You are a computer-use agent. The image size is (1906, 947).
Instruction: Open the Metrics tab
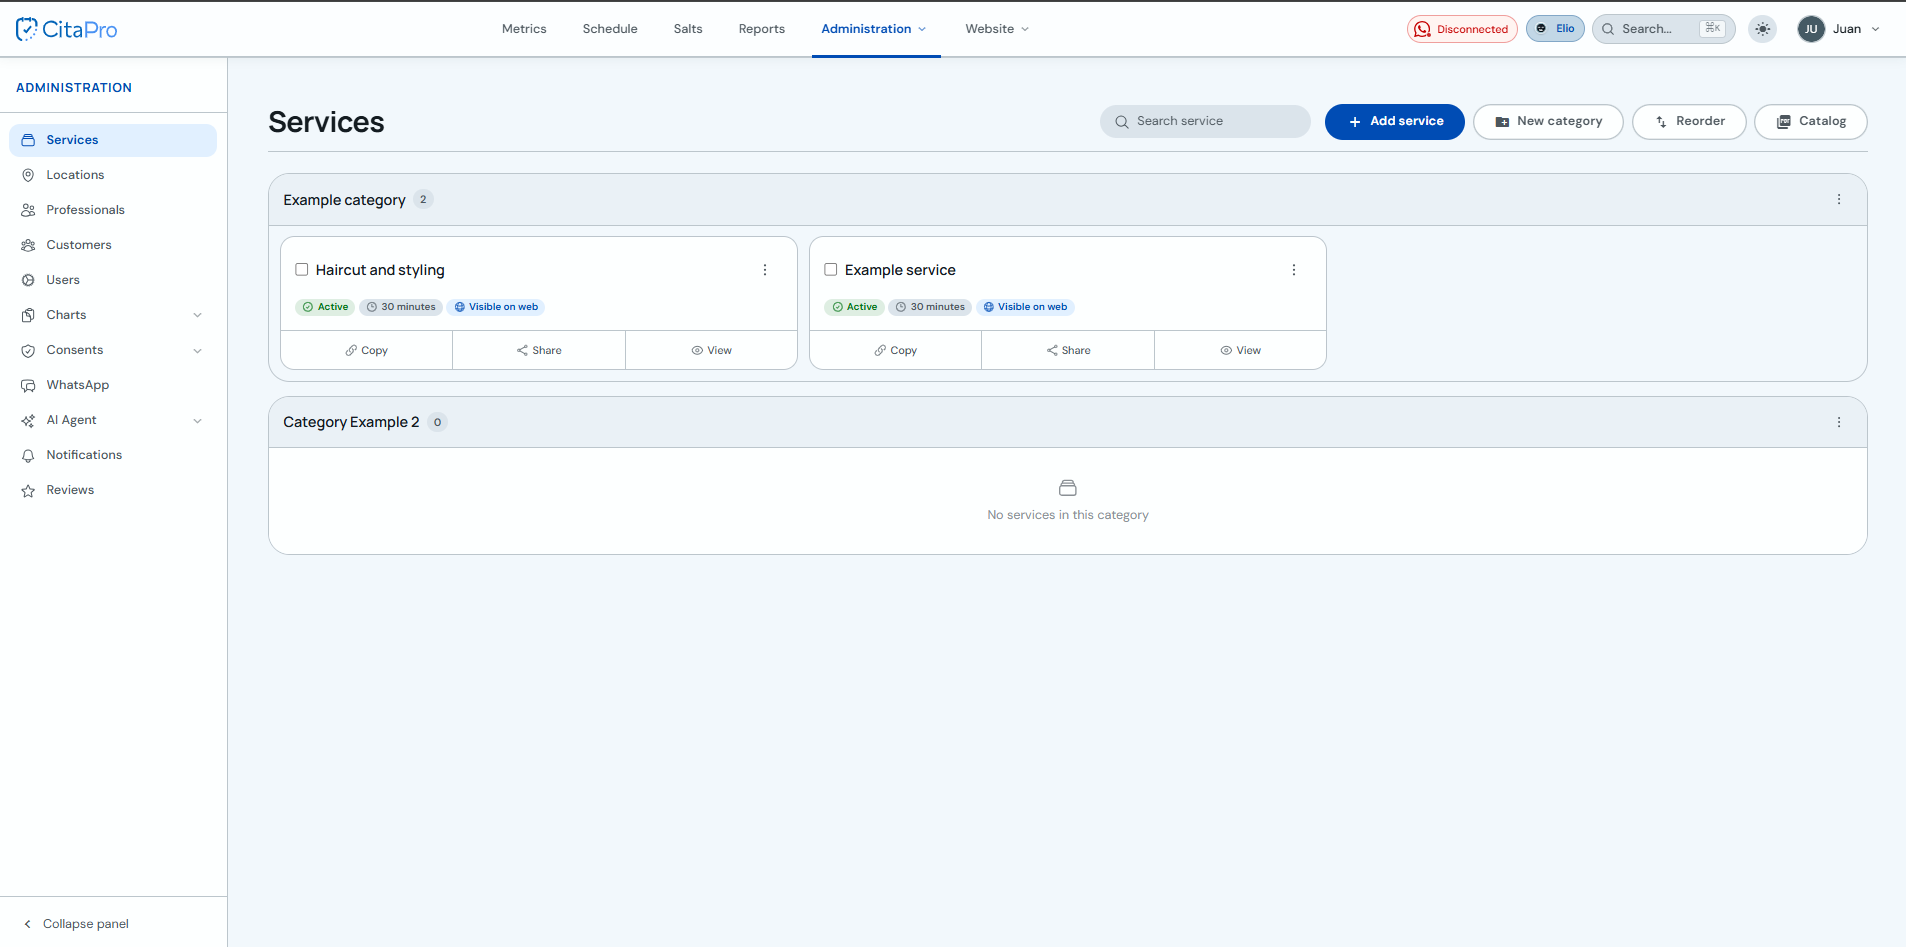pyautogui.click(x=524, y=29)
